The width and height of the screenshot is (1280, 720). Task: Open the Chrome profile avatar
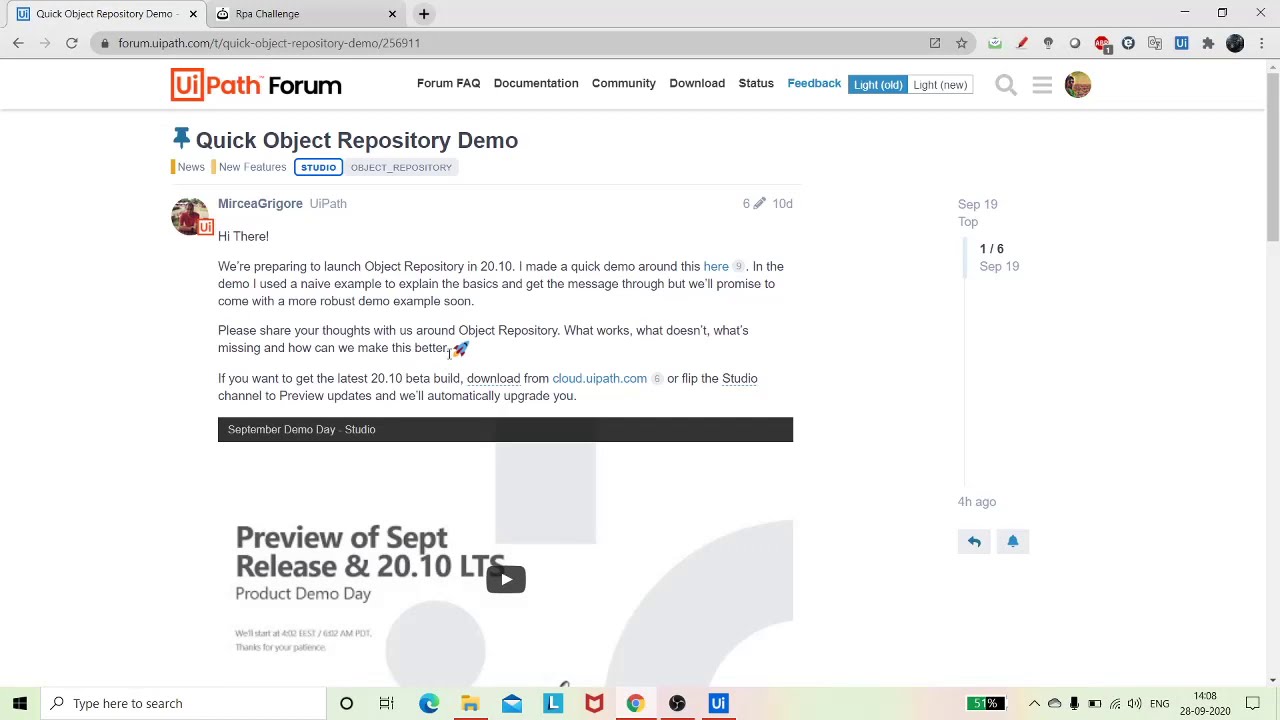[1235, 43]
